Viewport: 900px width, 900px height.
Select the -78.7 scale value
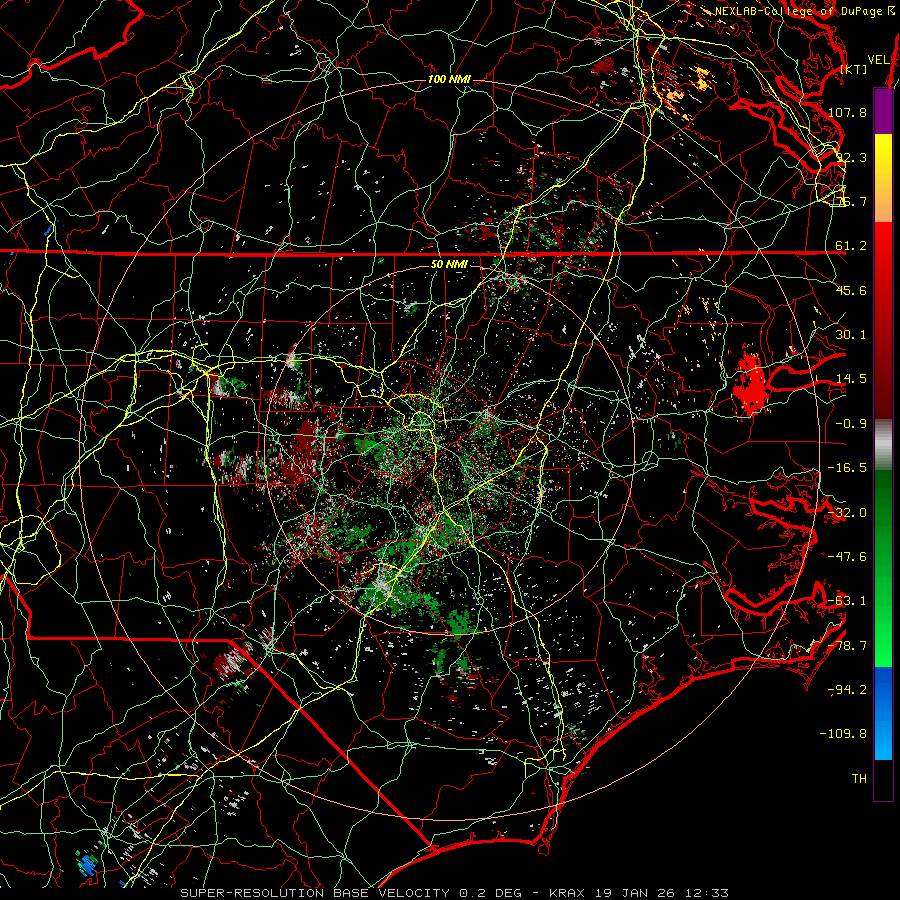pyautogui.click(x=847, y=646)
